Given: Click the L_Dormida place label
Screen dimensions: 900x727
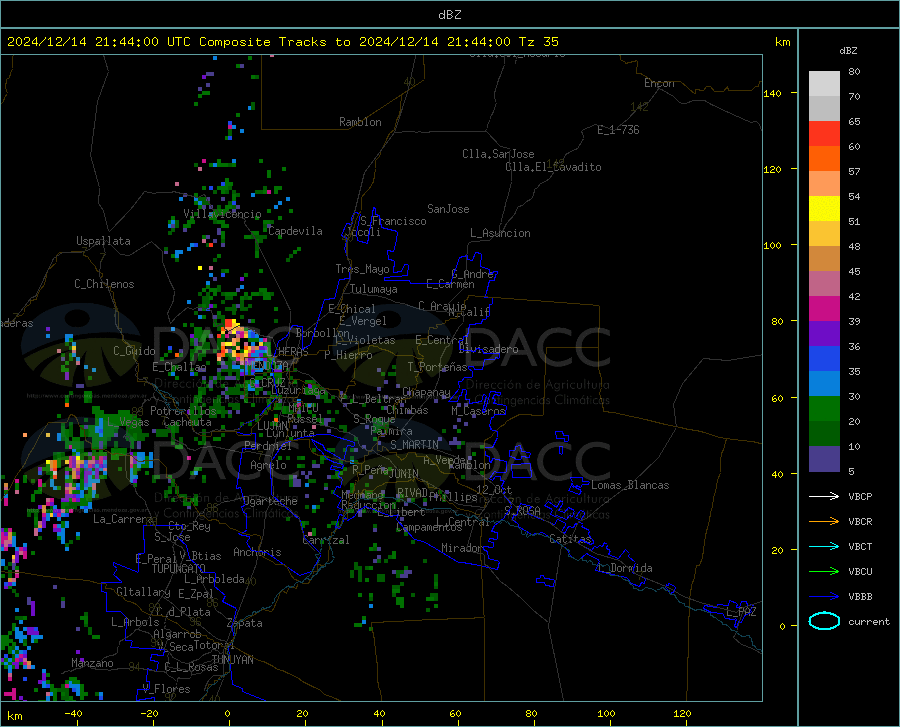Looking at the screenshot, I should (624, 568).
